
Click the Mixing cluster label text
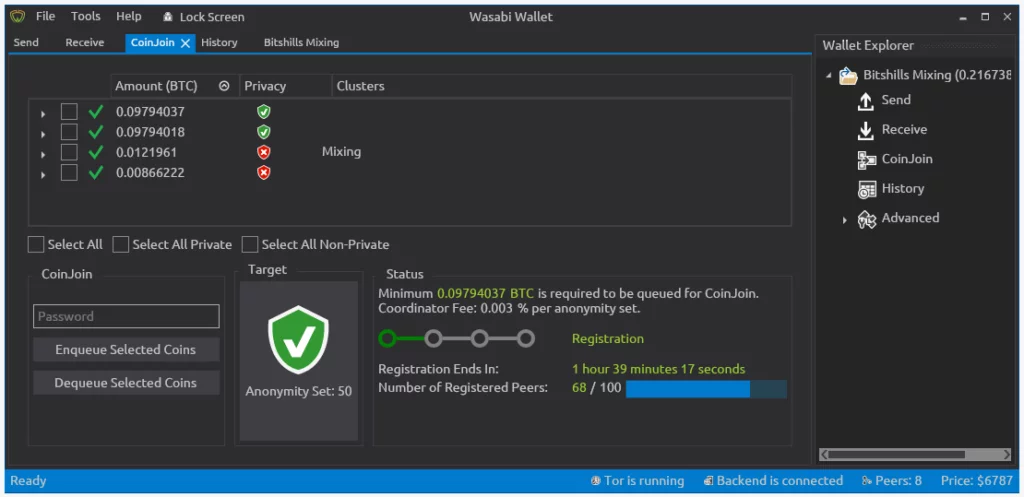pyautogui.click(x=342, y=152)
